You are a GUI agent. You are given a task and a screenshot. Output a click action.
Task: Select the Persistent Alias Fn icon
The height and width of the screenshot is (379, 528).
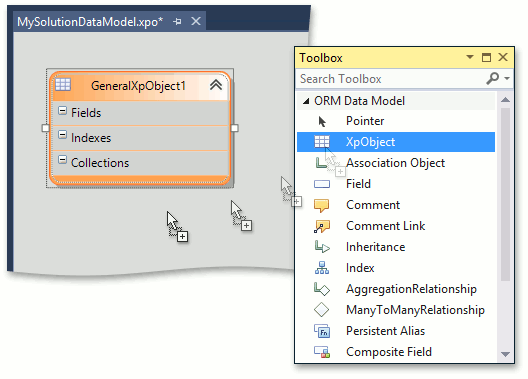pyautogui.click(x=322, y=331)
